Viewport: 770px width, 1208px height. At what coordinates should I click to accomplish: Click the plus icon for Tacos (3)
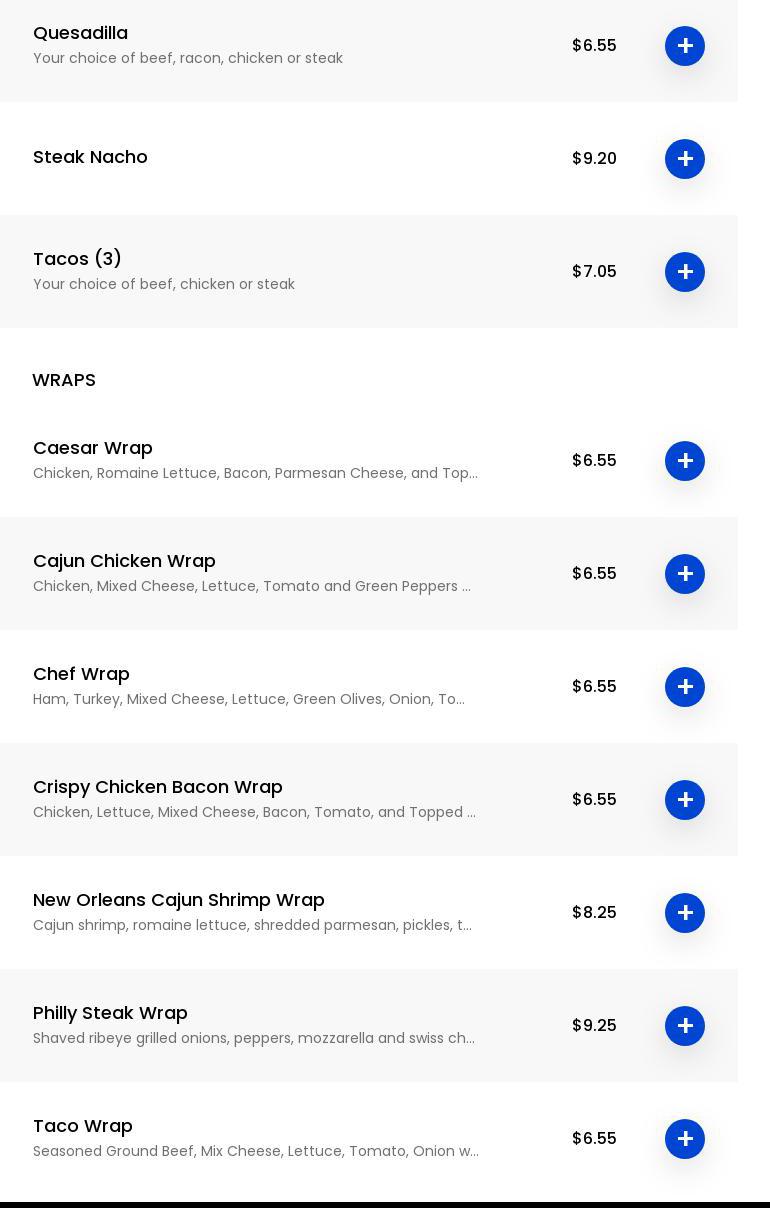tap(685, 272)
